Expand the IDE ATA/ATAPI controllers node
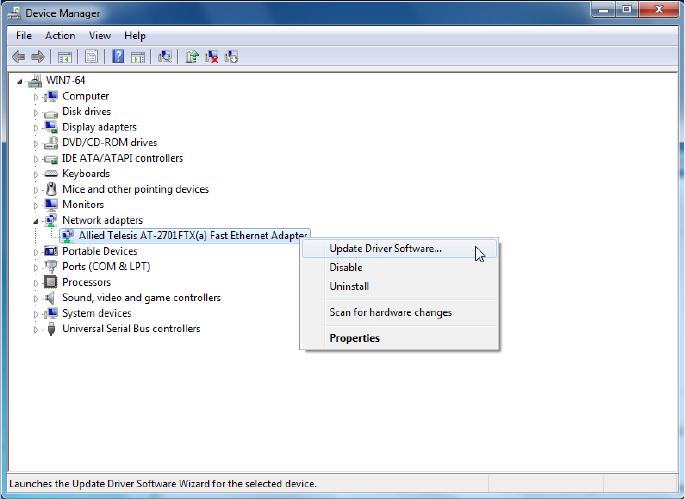This screenshot has height=499, width=685. (x=36, y=159)
